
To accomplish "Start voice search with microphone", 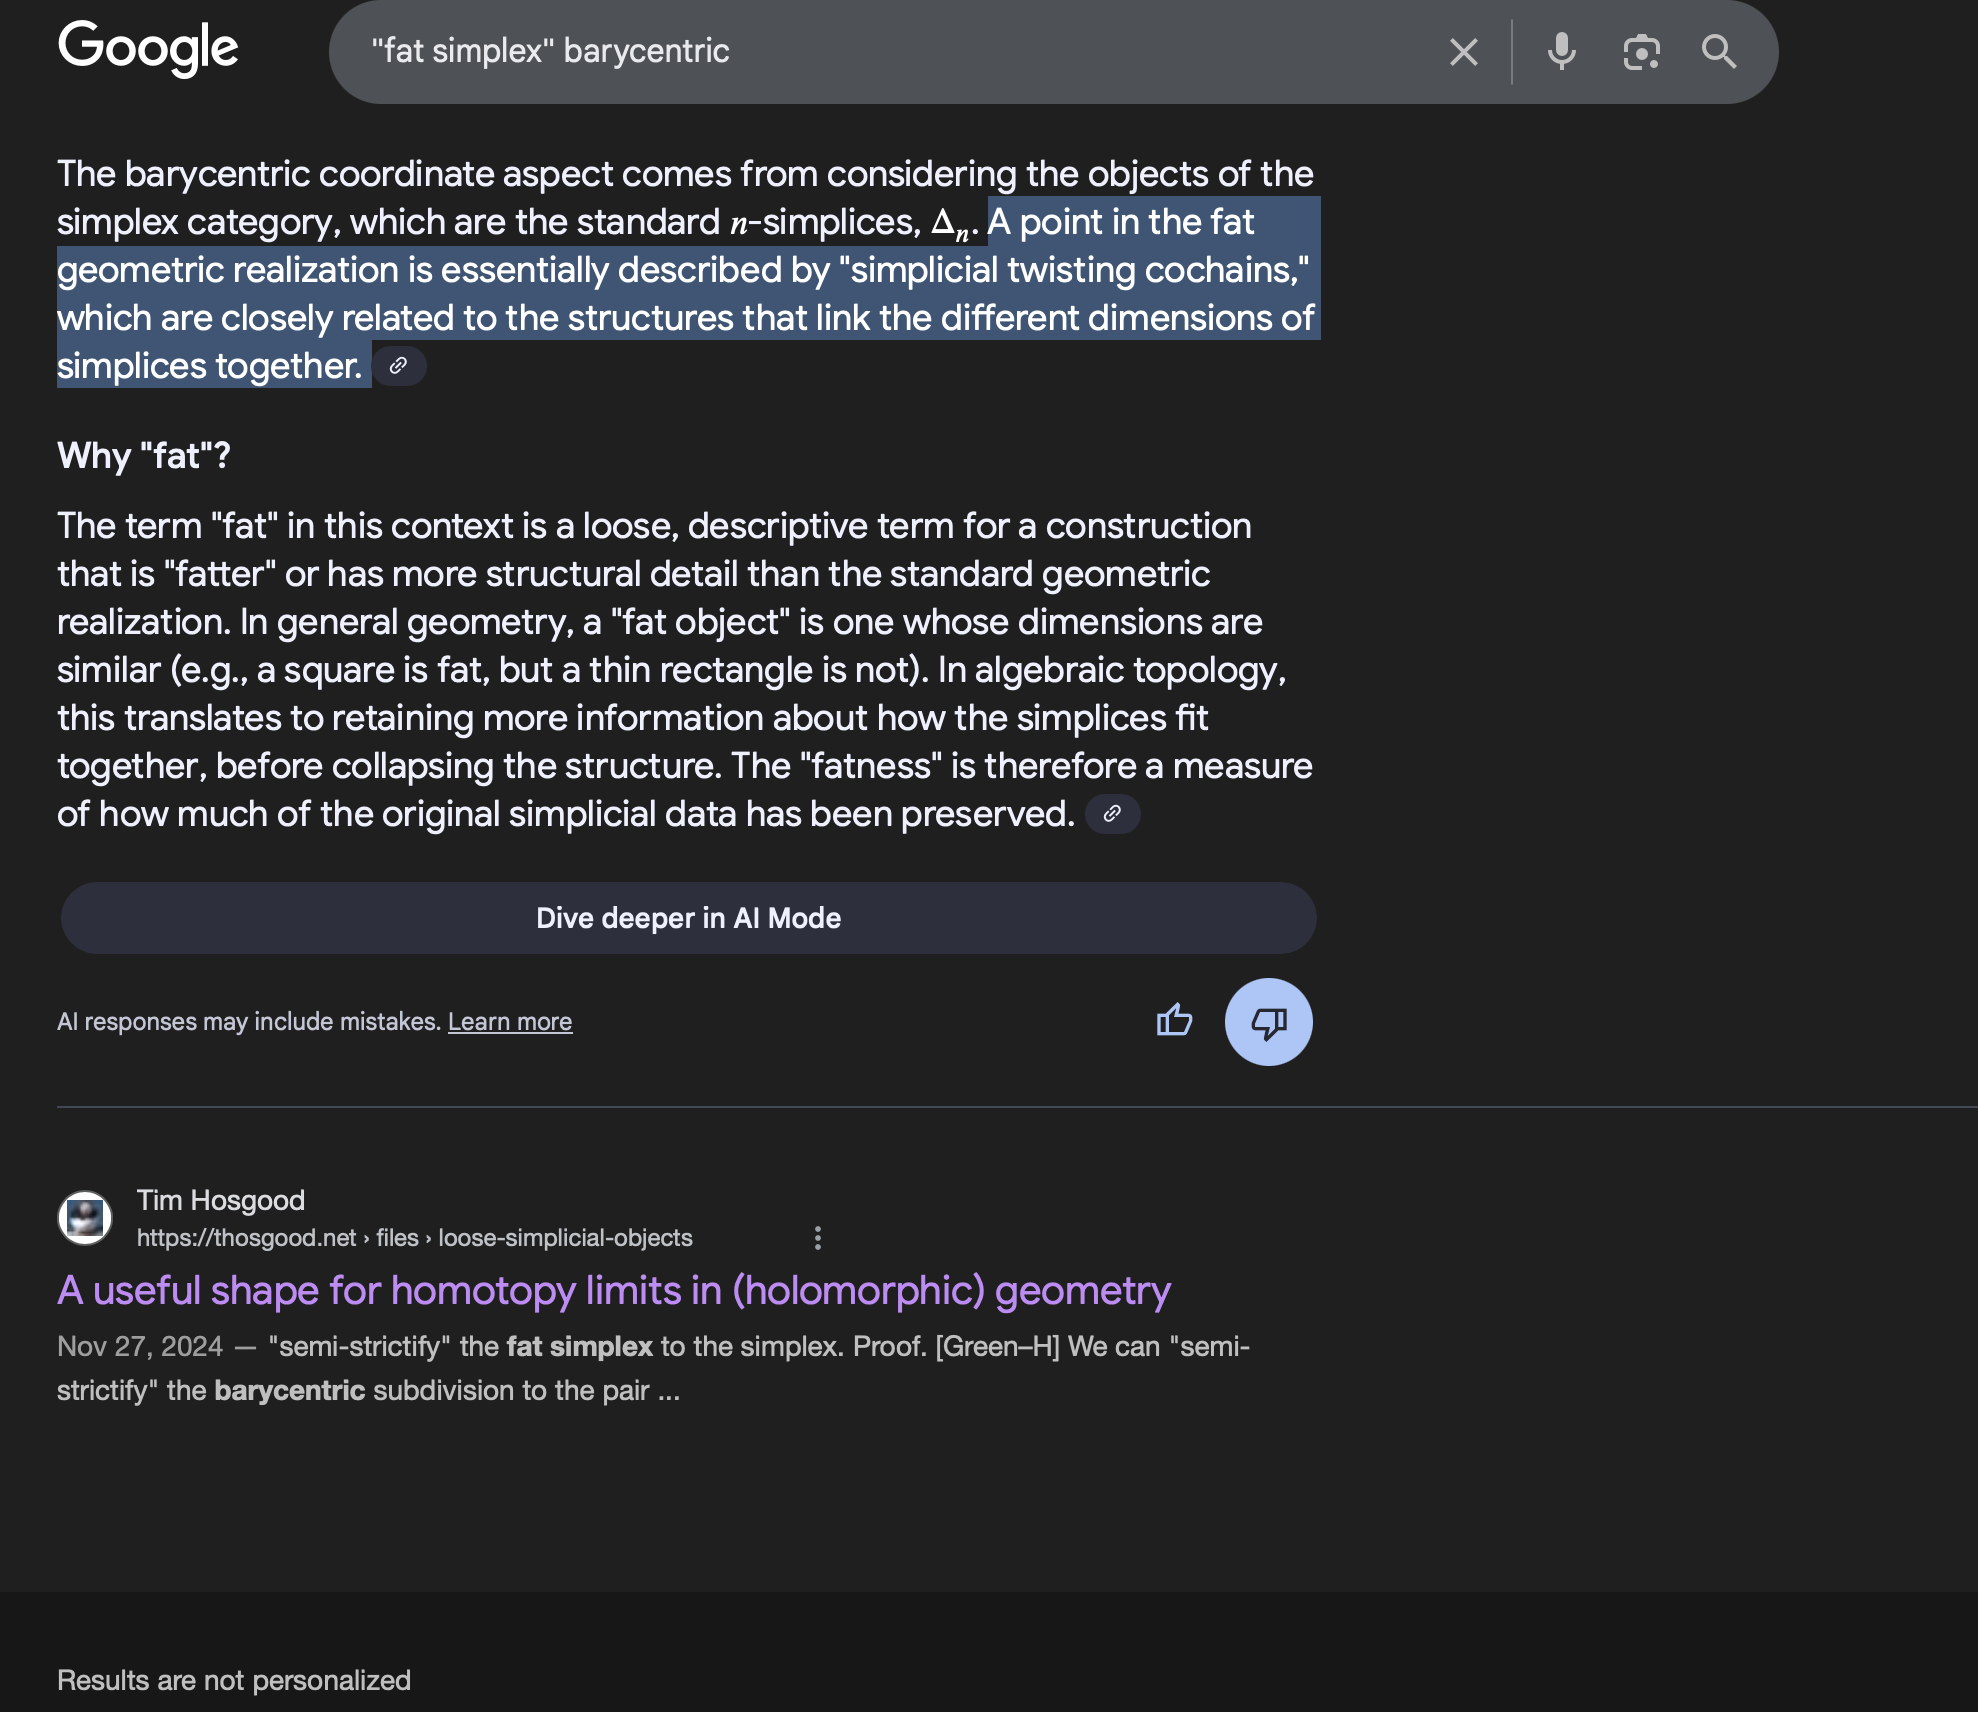I will point(1561,52).
